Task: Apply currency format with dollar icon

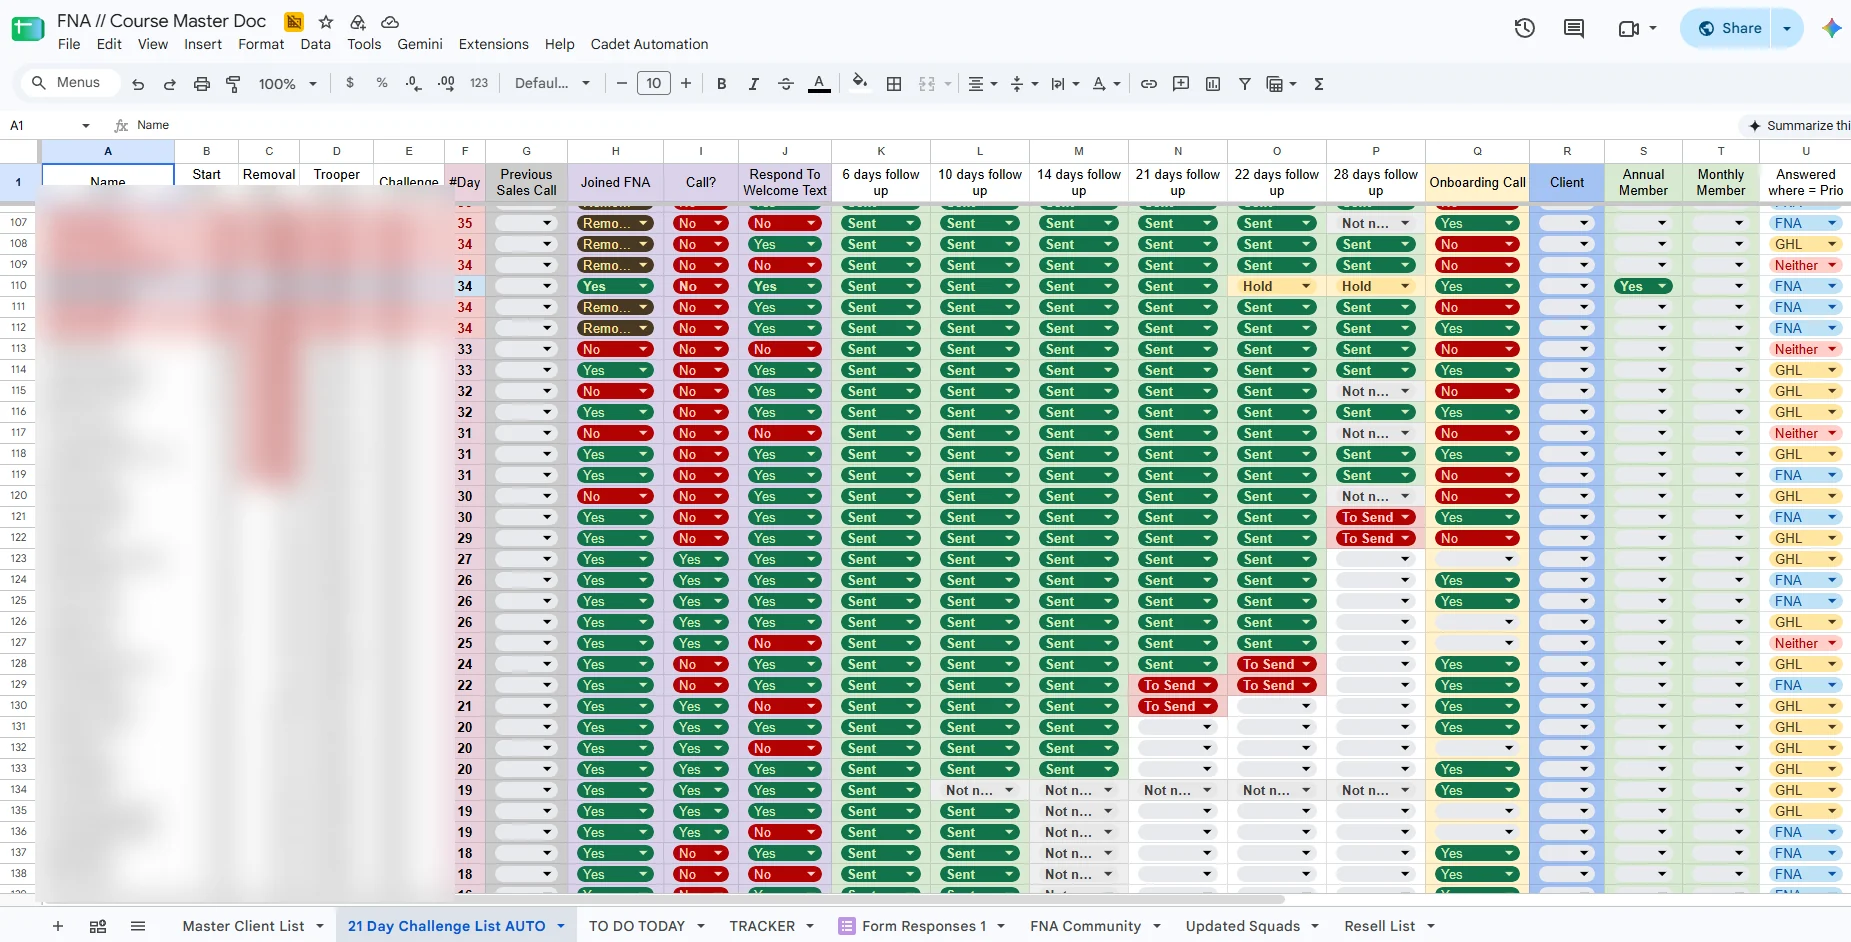Action: pos(350,83)
